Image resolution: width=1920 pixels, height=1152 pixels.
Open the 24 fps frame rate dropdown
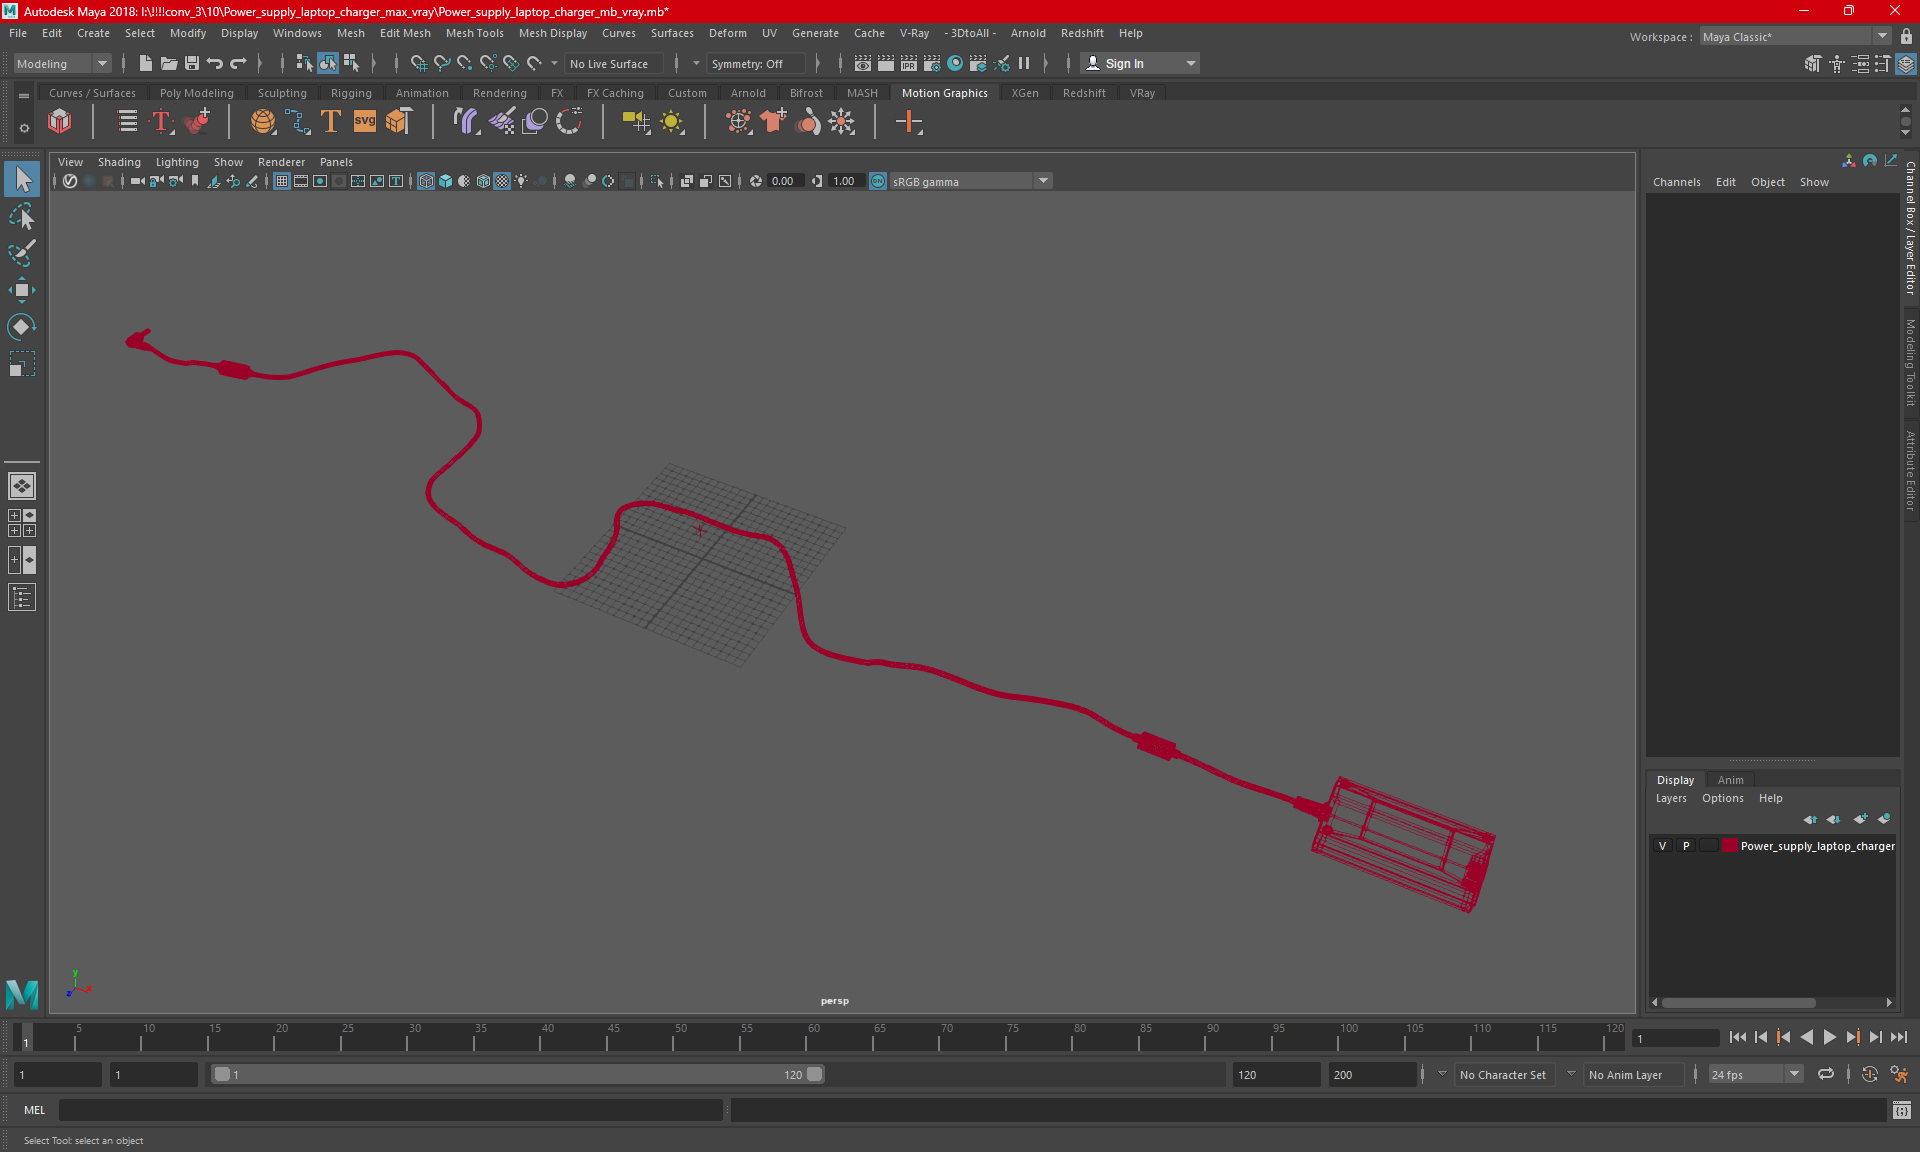point(1755,1074)
